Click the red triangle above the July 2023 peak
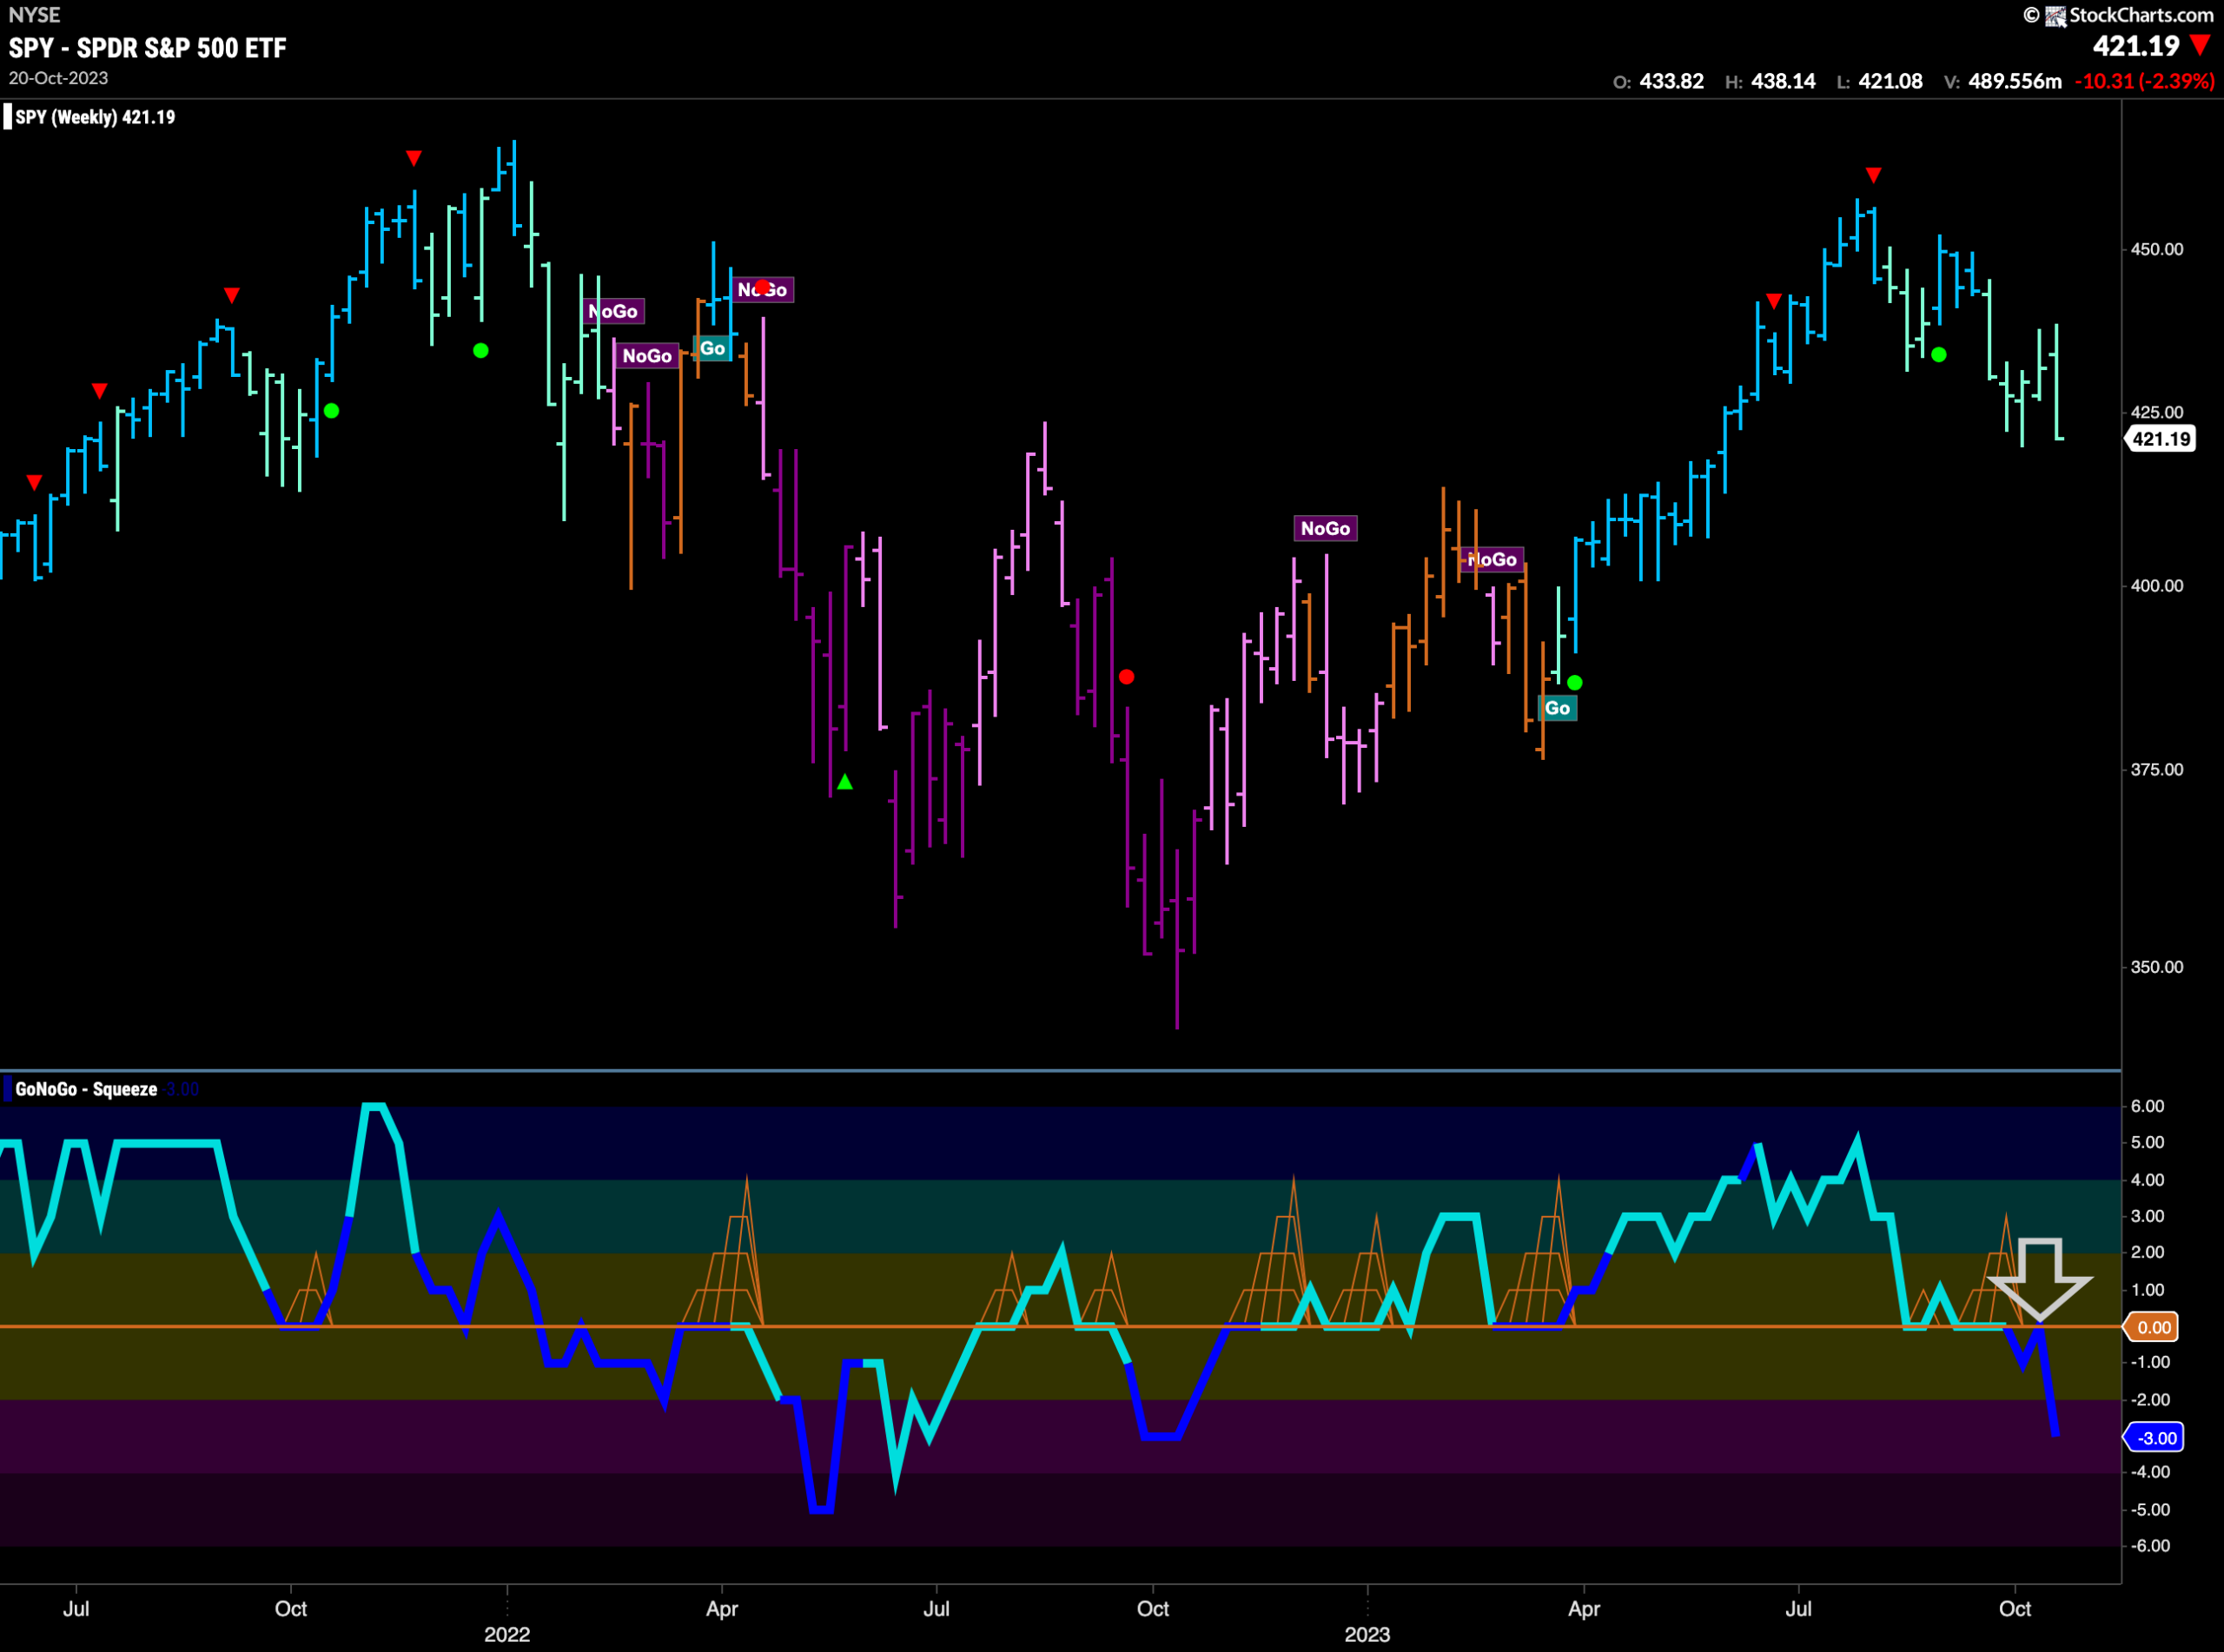This screenshot has width=2224, height=1652. coord(1873,175)
